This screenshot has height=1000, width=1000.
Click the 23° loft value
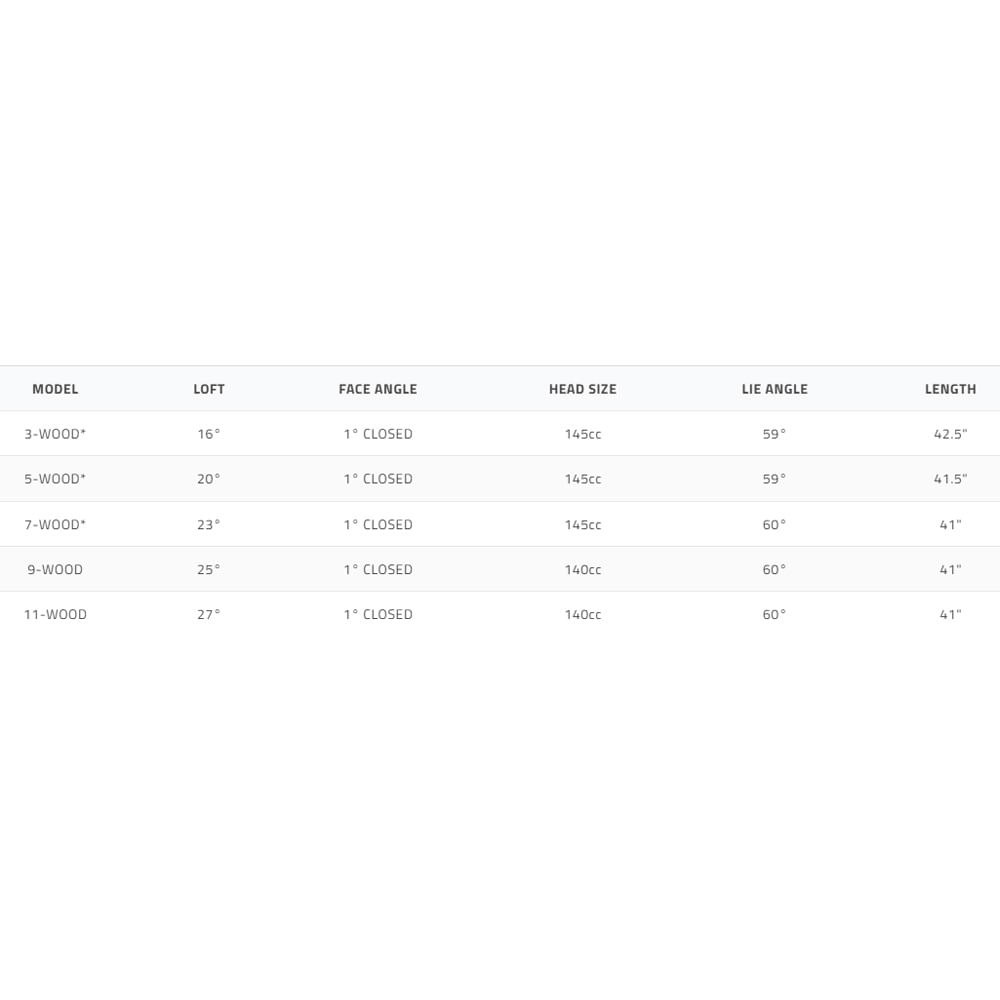click(209, 524)
